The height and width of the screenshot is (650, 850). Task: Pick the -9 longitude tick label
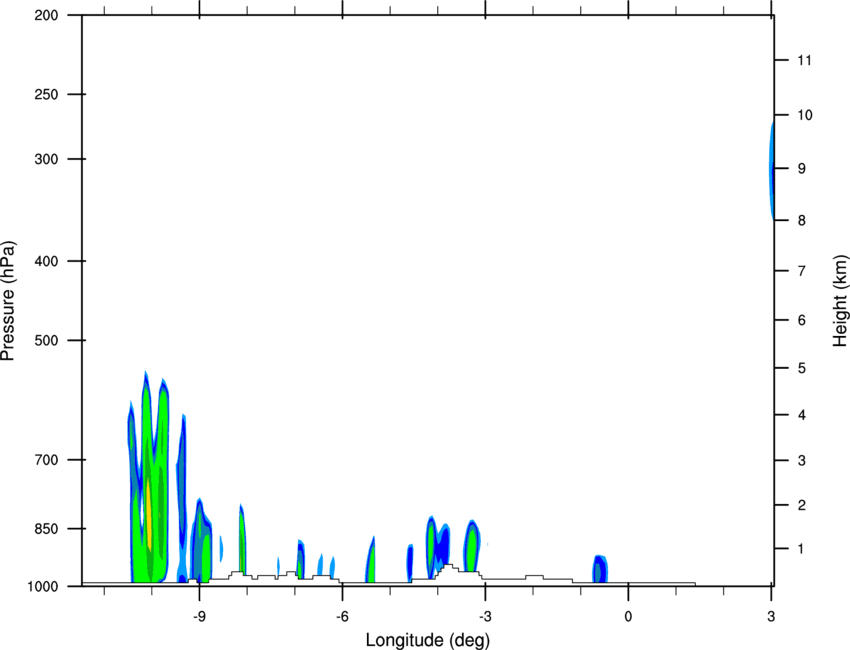[x=199, y=617]
